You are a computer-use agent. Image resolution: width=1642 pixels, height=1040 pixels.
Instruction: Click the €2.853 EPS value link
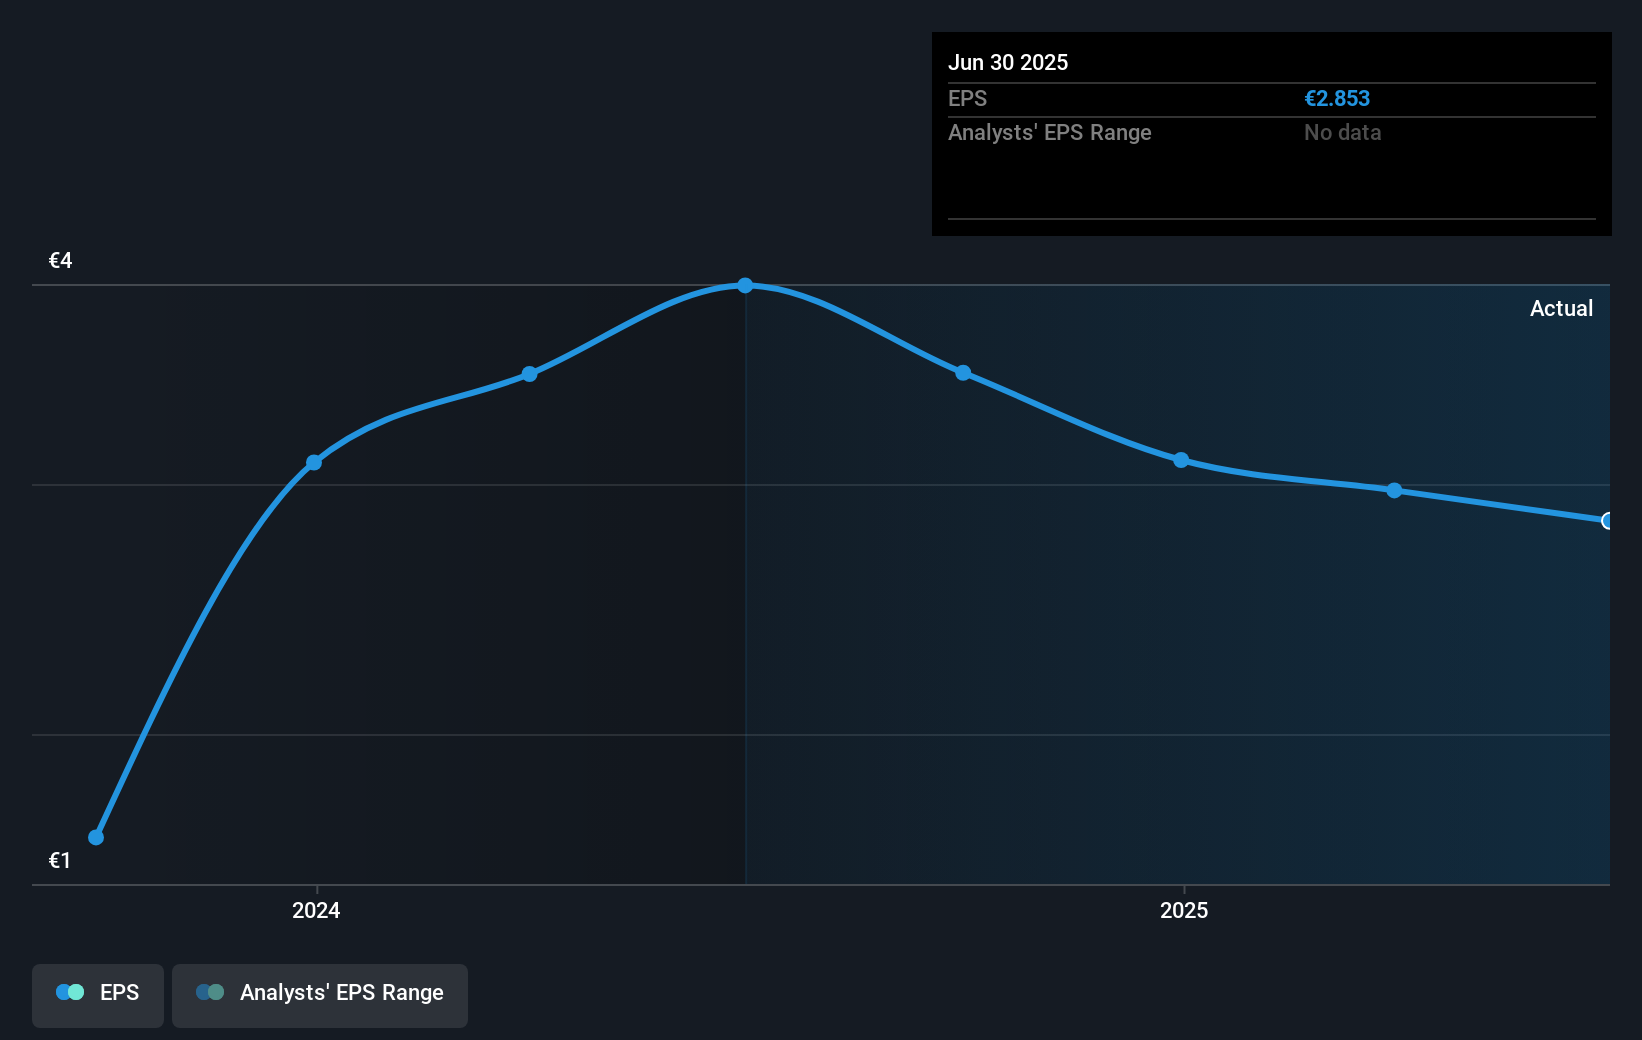coord(1337,98)
